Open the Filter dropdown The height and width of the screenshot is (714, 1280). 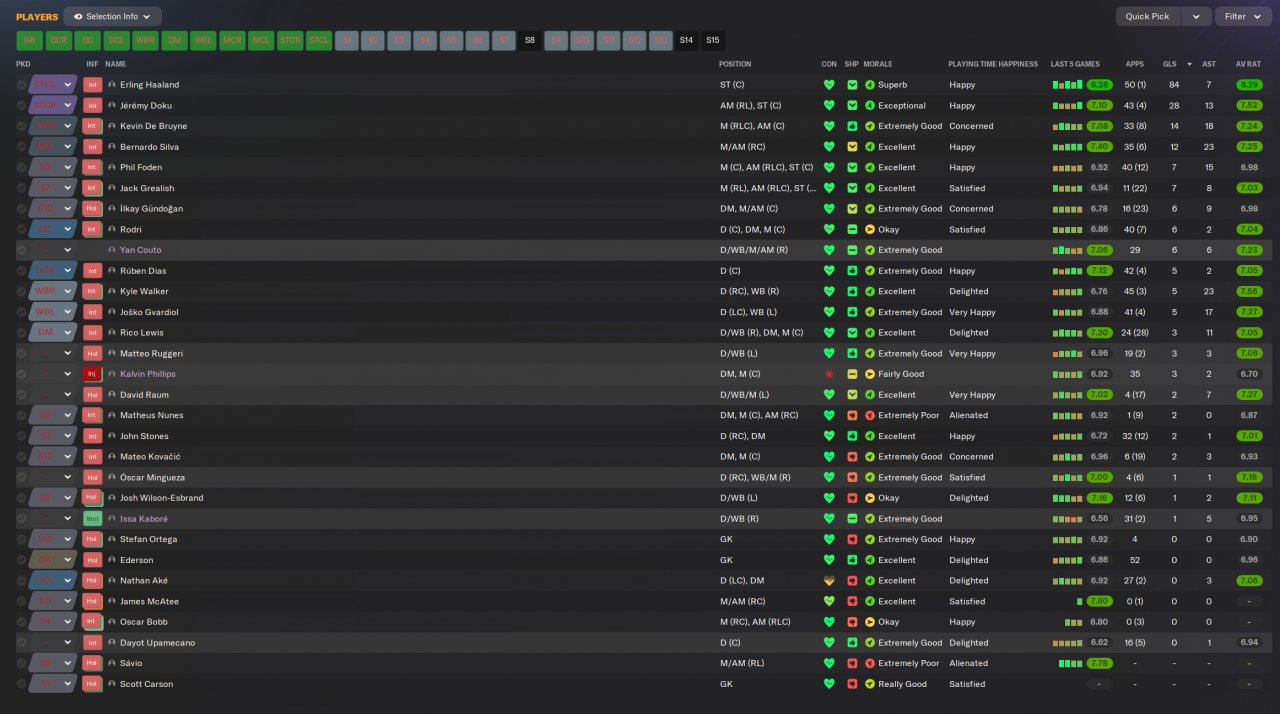(x=1242, y=16)
